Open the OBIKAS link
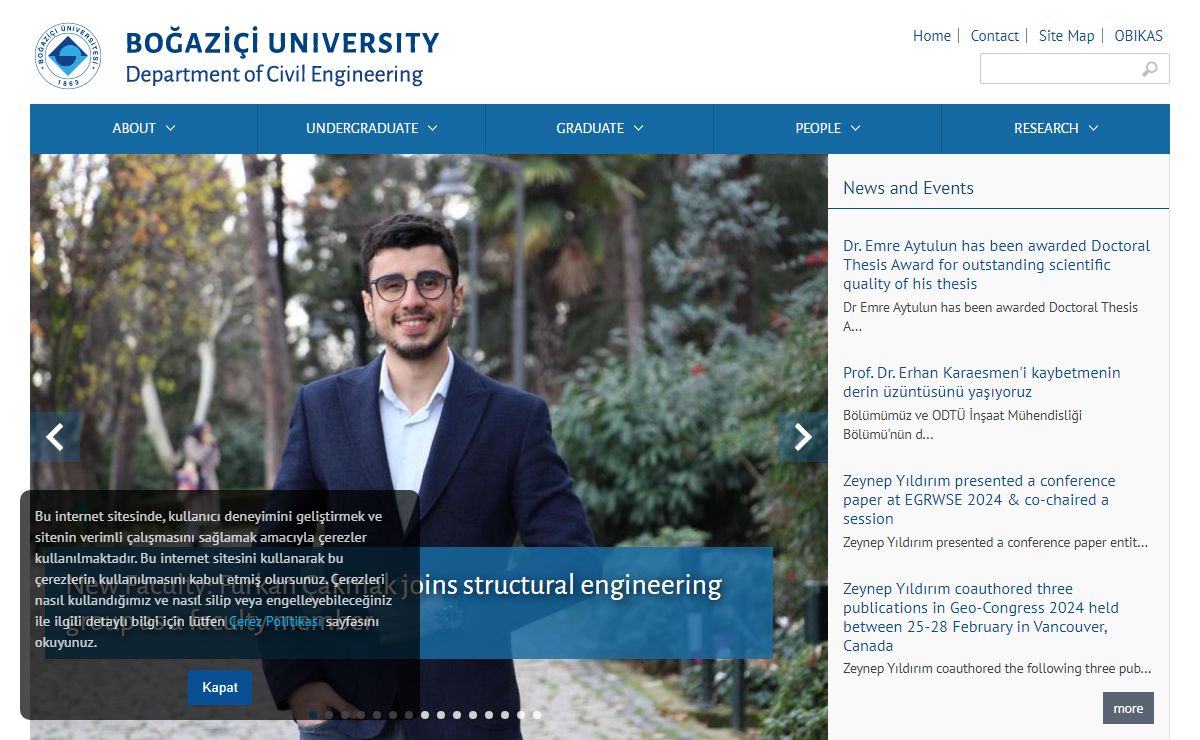Screen dimensions: 1200x740 click(x=1138, y=36)
